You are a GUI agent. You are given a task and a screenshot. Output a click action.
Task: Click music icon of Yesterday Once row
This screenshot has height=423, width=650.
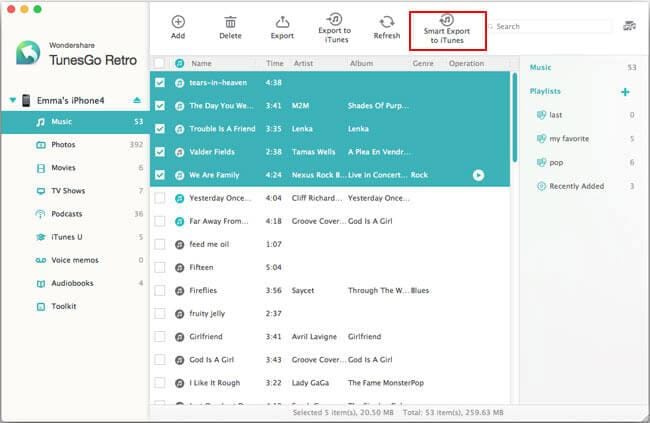click(179, 198)
